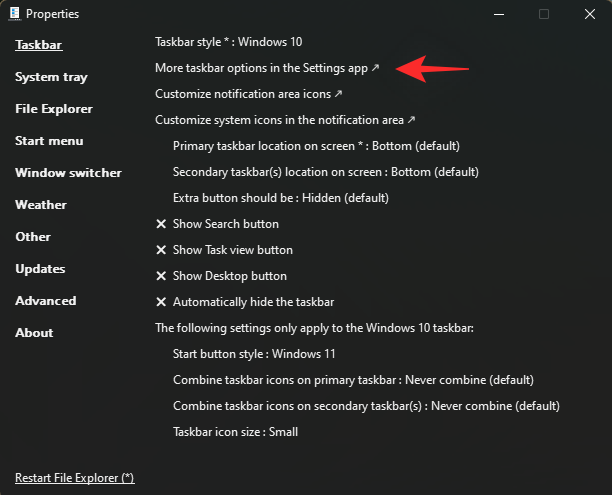Switch to Advanced section

point(46,301)
